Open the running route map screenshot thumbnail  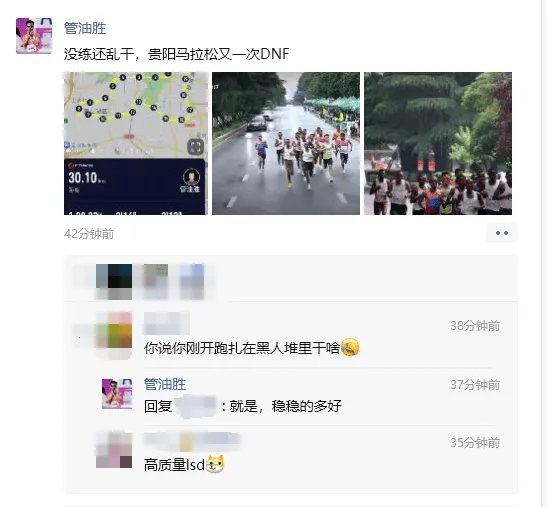pyautogui.click(x=136, y=143)
